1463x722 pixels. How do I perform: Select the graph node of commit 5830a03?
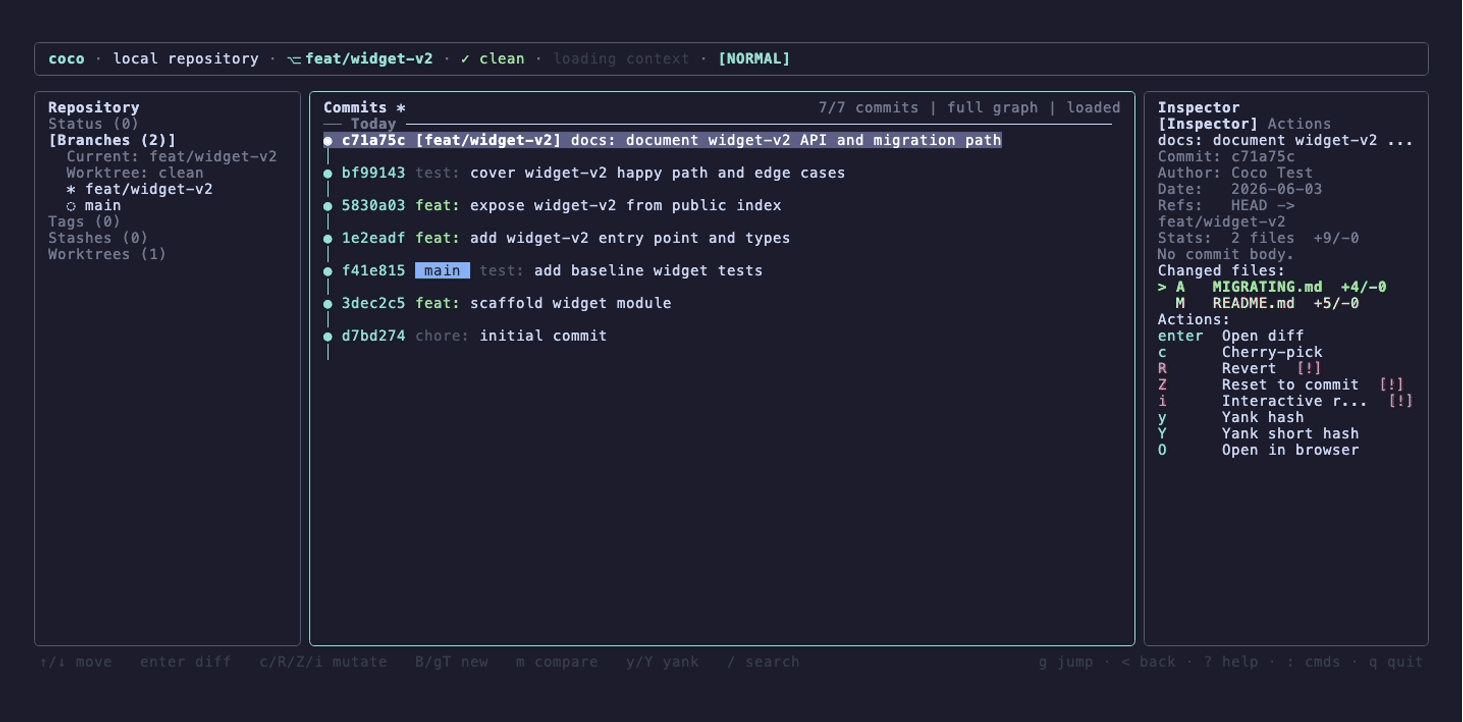(x=328, y=206)
